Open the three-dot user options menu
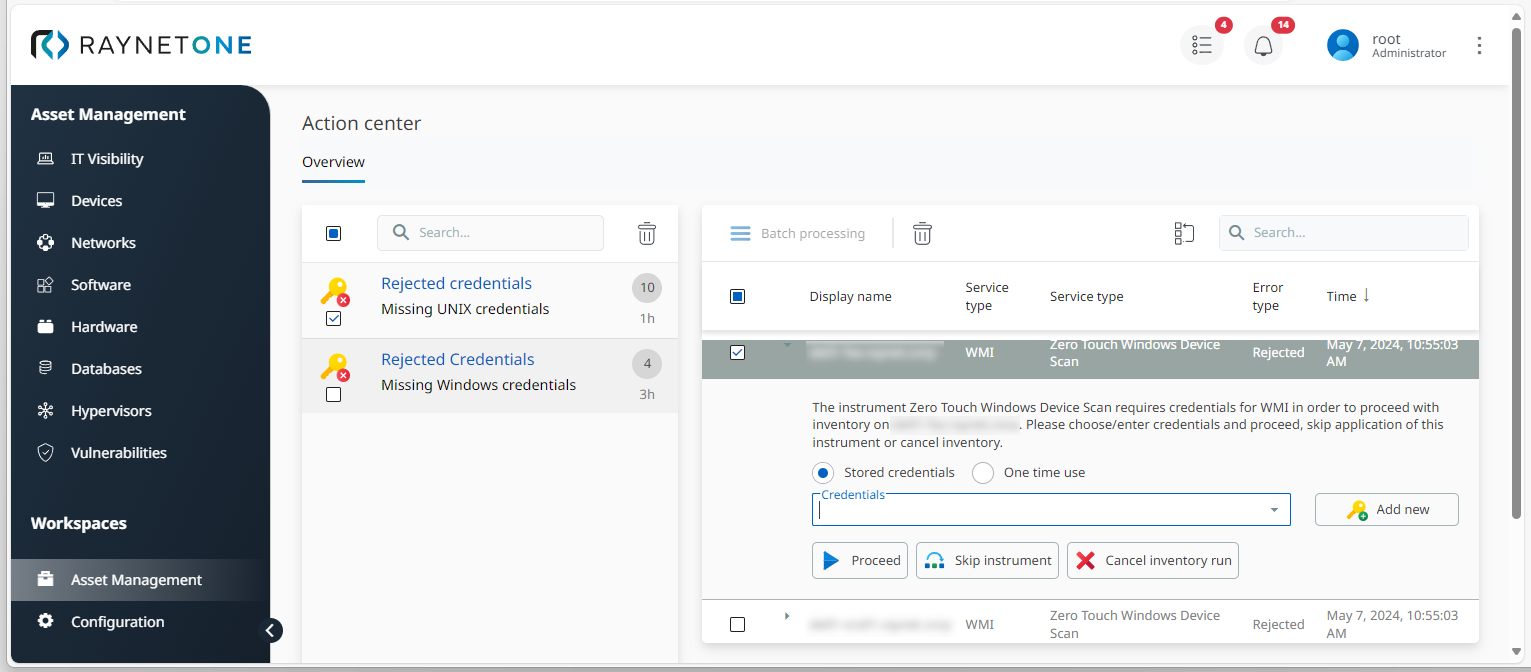Screen dimensions: 1531x672 click(x=1479, y=45)
